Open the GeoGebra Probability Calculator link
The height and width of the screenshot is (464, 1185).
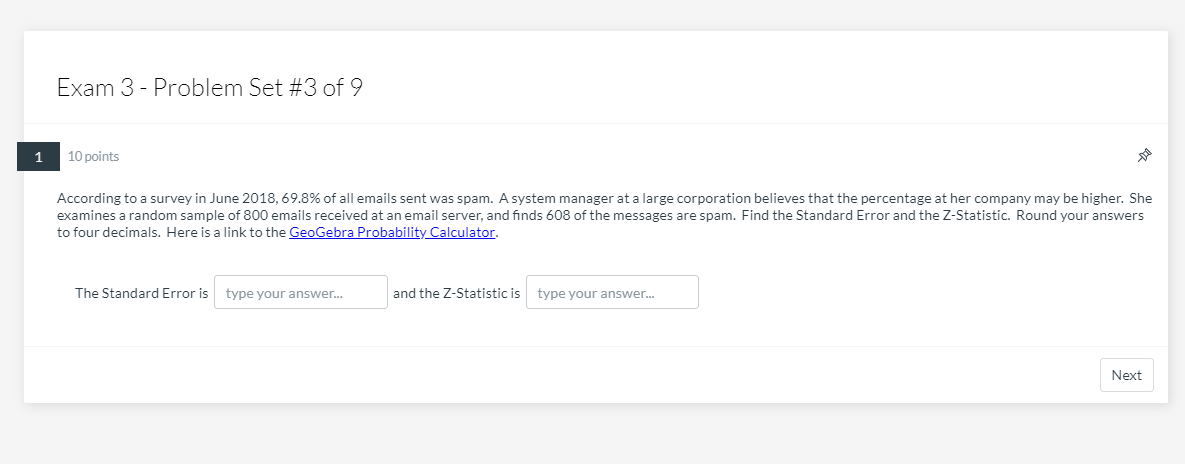[392, 232]
